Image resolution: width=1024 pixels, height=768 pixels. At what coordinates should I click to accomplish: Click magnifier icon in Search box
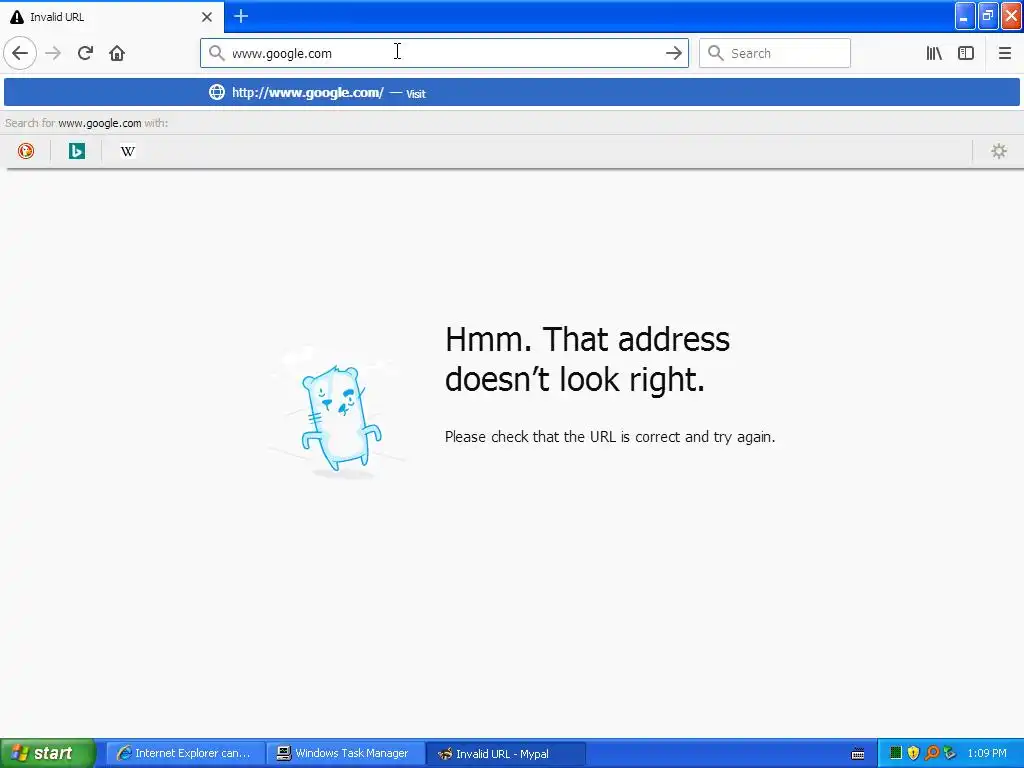716,53
